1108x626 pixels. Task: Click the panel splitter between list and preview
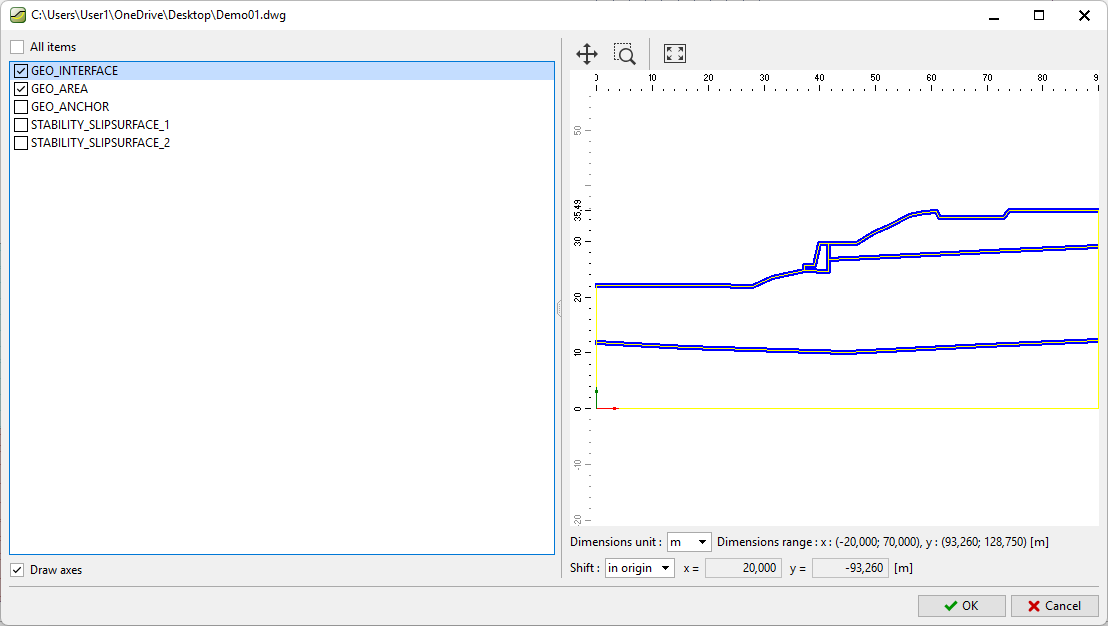pos(559,310)
